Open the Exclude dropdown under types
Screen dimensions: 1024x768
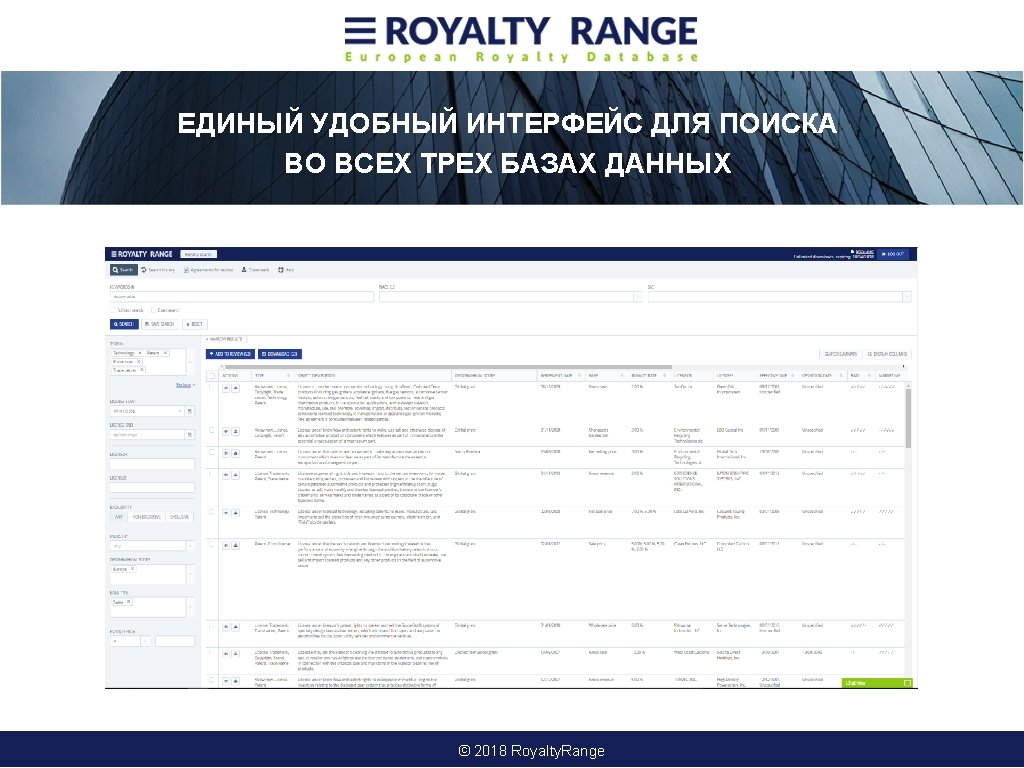[x=185, y=385]
